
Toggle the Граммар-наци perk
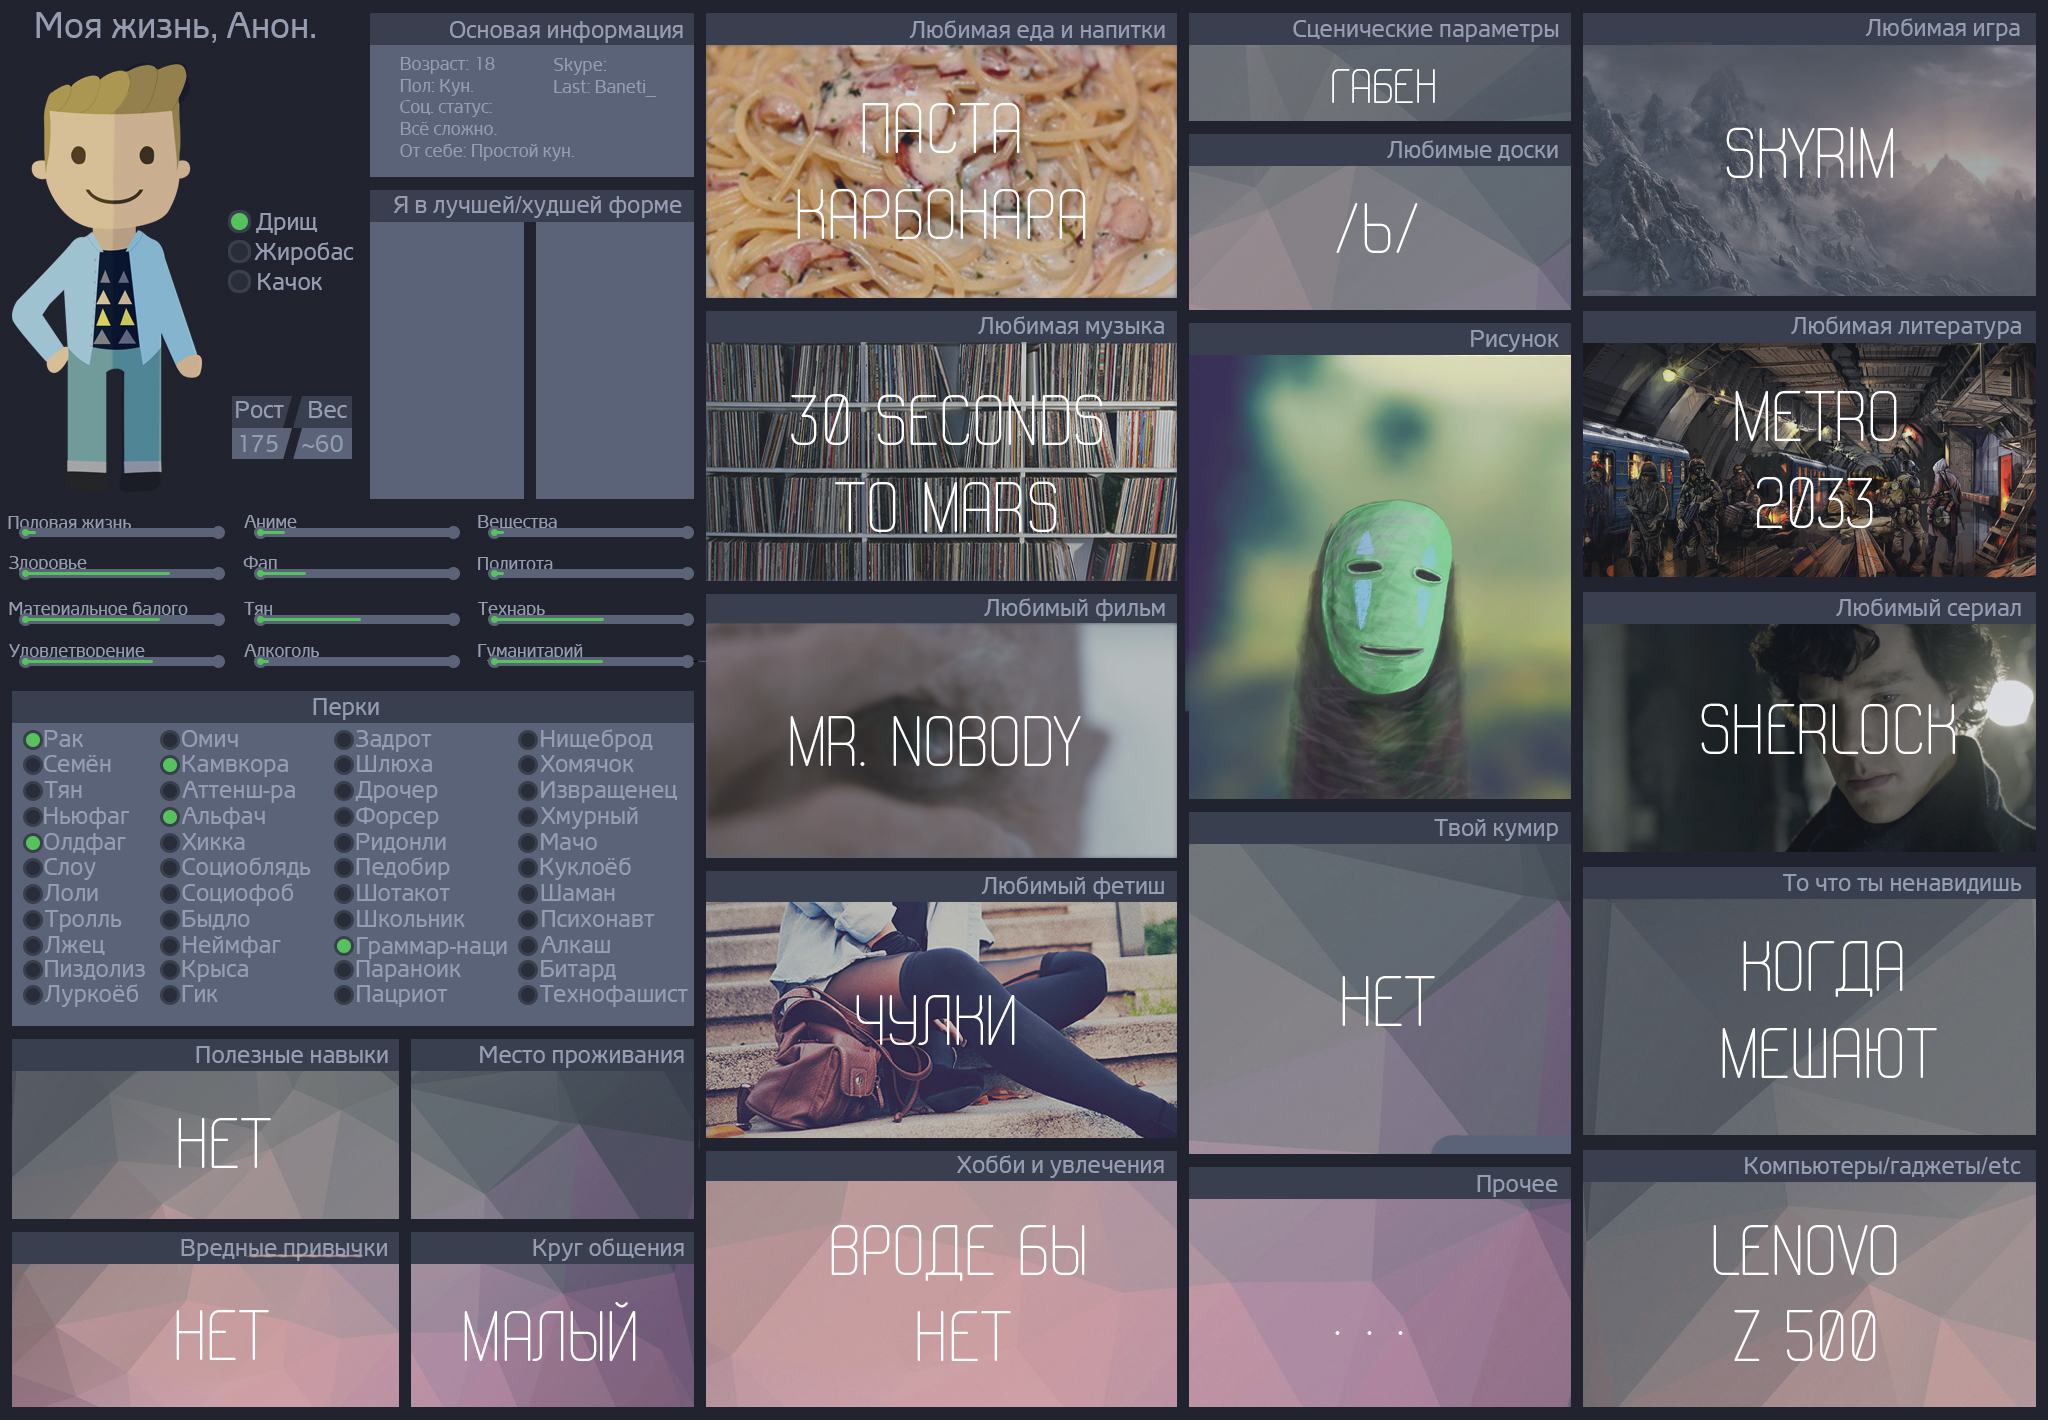(x=344, y=946)
